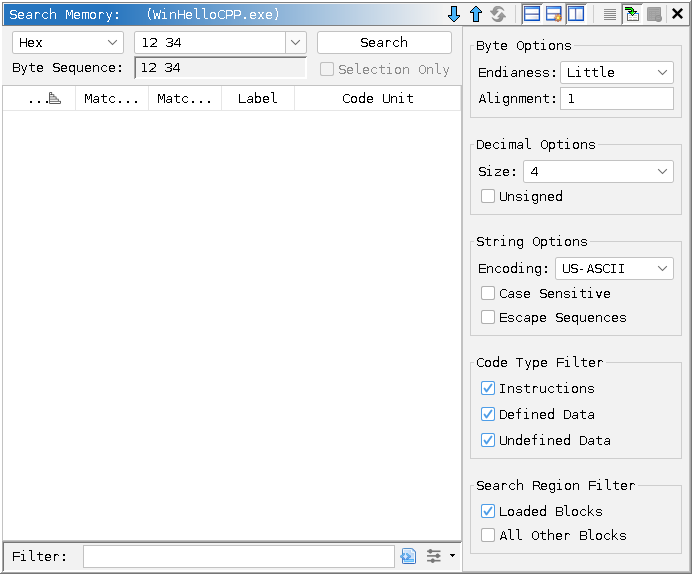This screenshot has width=692, height=574.
Task: Click the green arrow navigation icon in the title bar
Action: tap(632, 14)
